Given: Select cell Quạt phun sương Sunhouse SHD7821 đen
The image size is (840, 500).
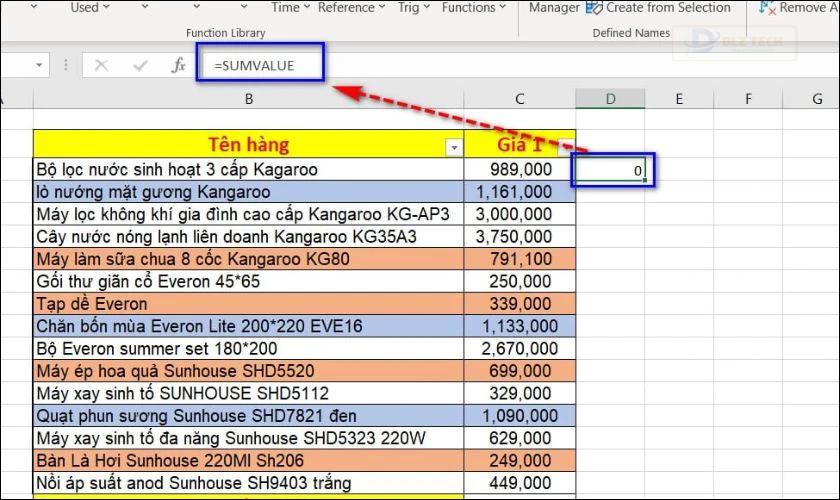Looking at the screenshot, I should click(249, 416).
